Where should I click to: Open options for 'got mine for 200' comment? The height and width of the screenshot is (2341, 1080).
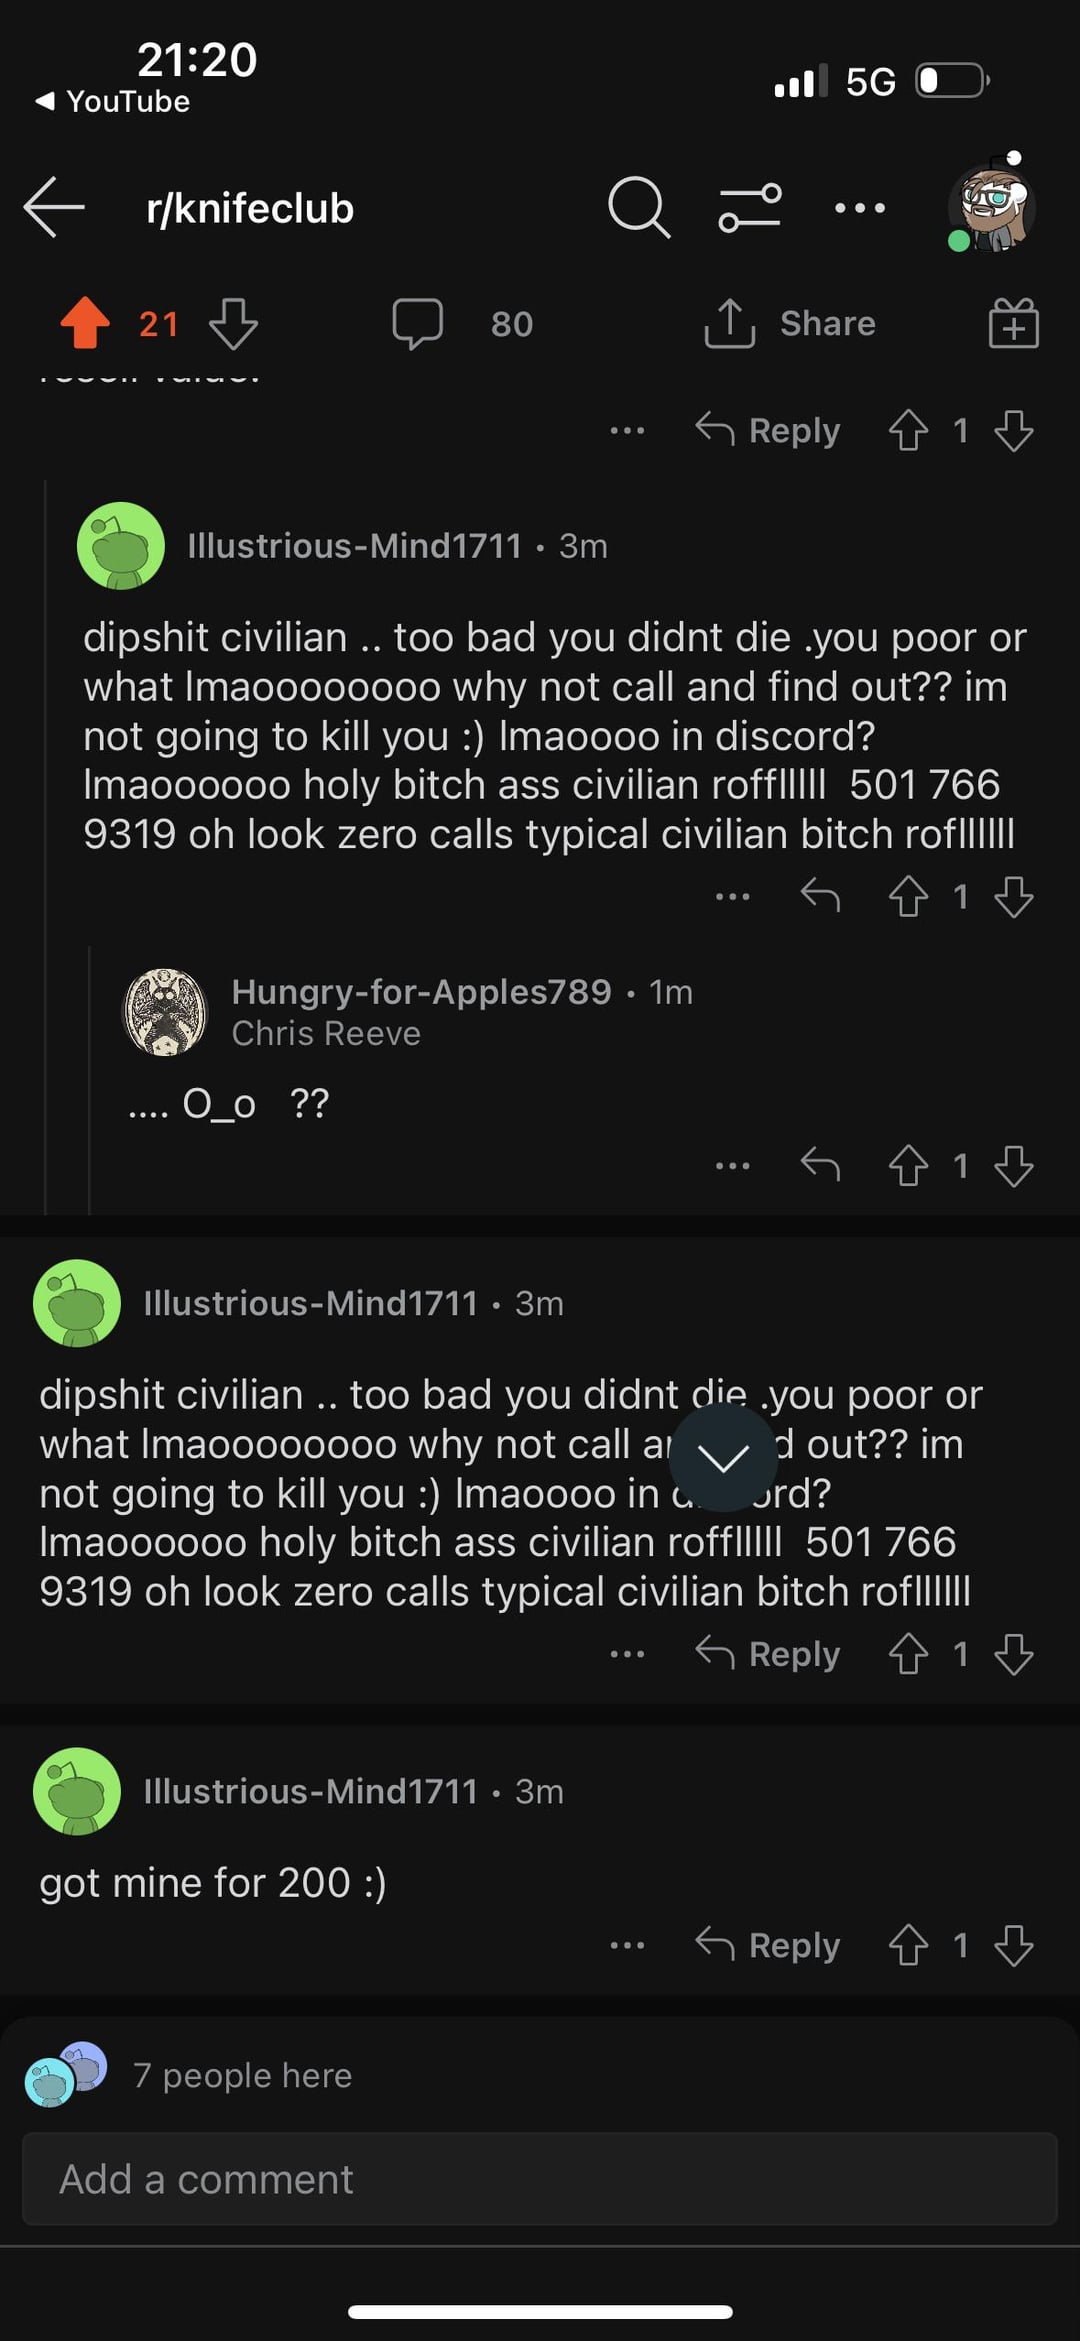[627, 1945]
